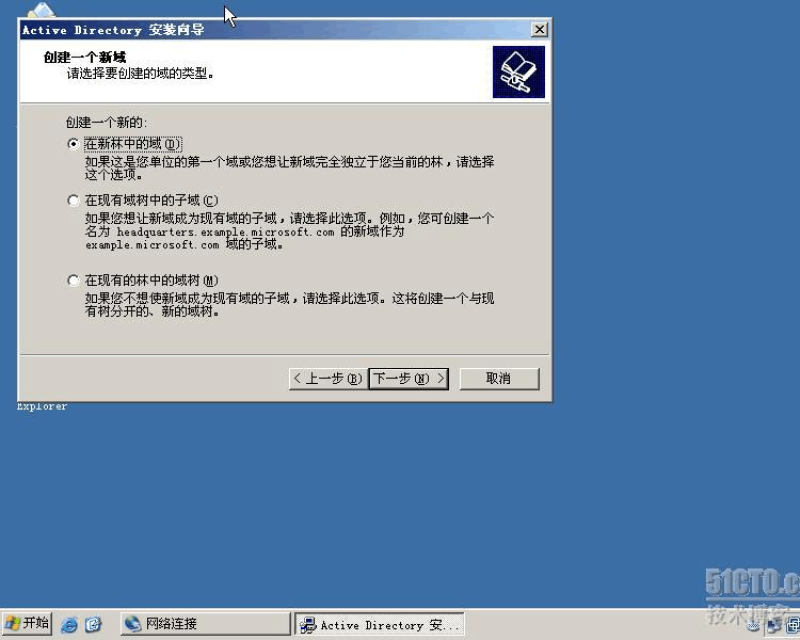Click the rightmost system tray icon
Screen dimensions: 800x640
tap(793, 625)
